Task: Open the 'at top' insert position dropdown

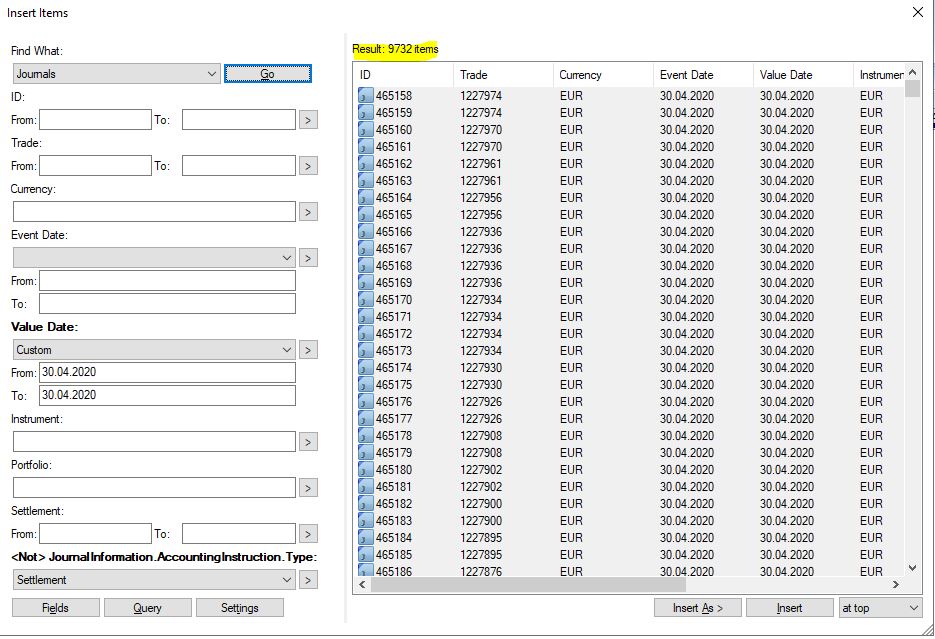Action: 880,608
